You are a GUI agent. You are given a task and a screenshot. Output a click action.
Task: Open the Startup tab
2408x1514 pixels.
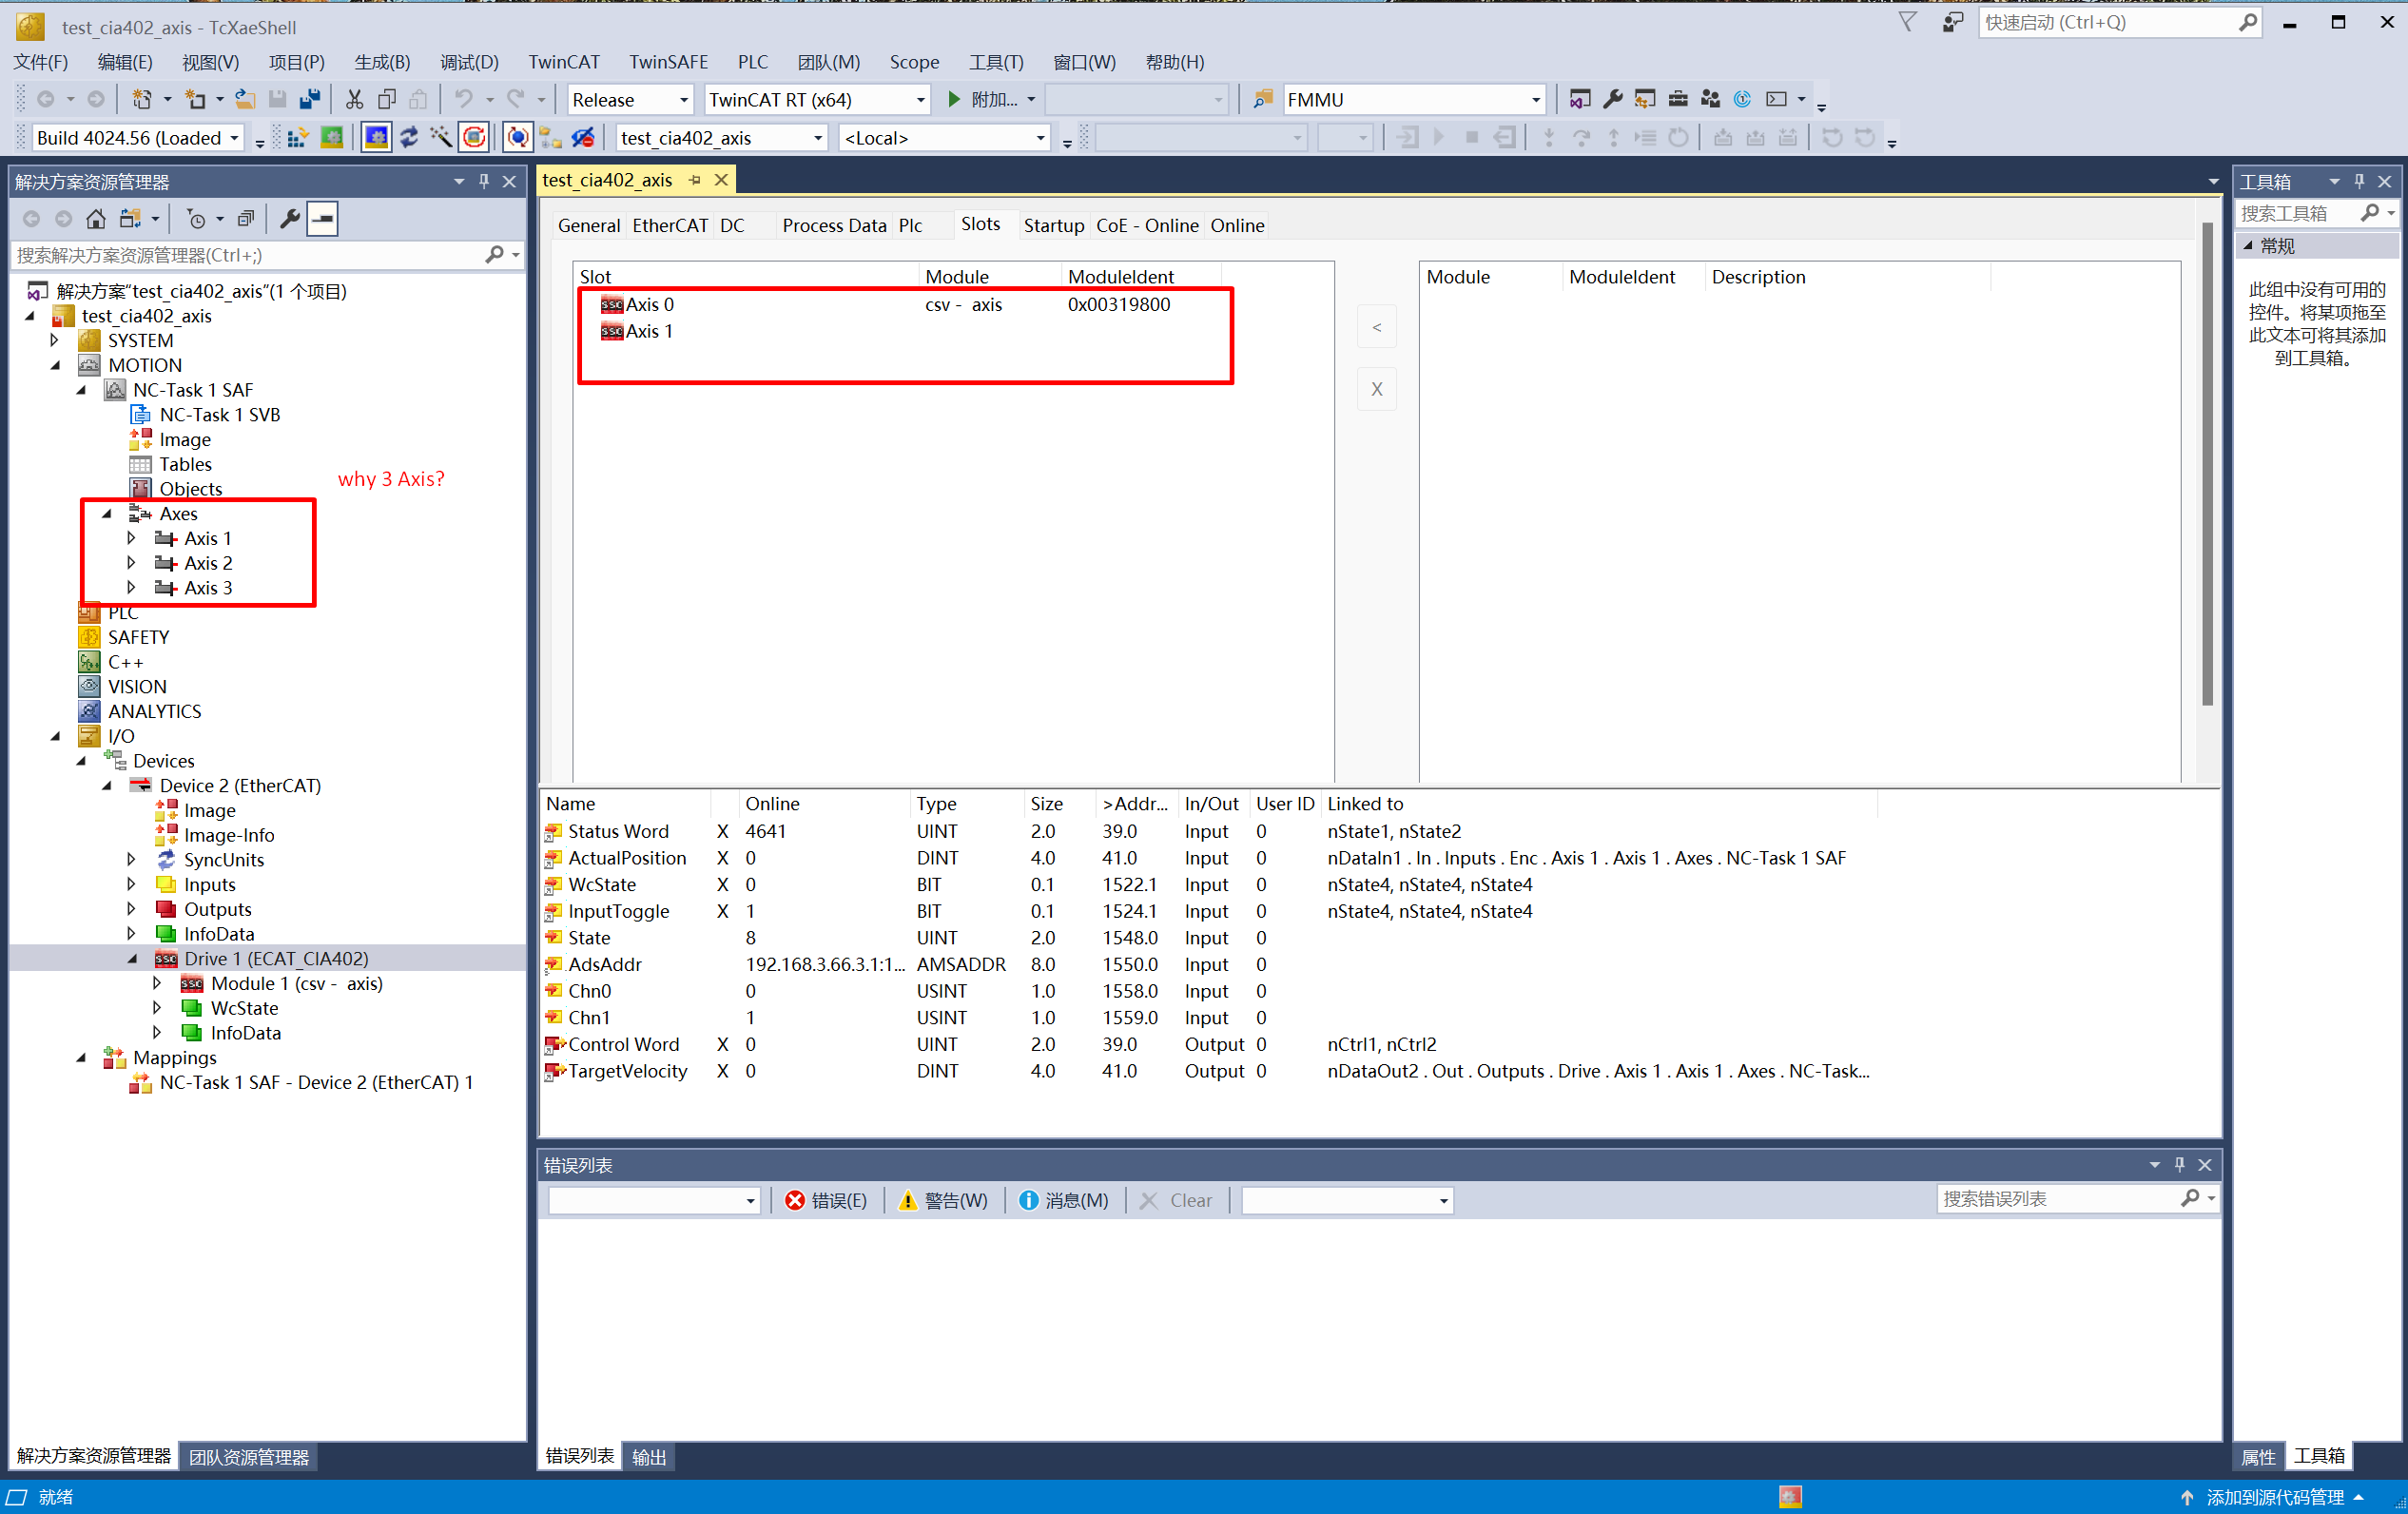tap(1053, 225)
